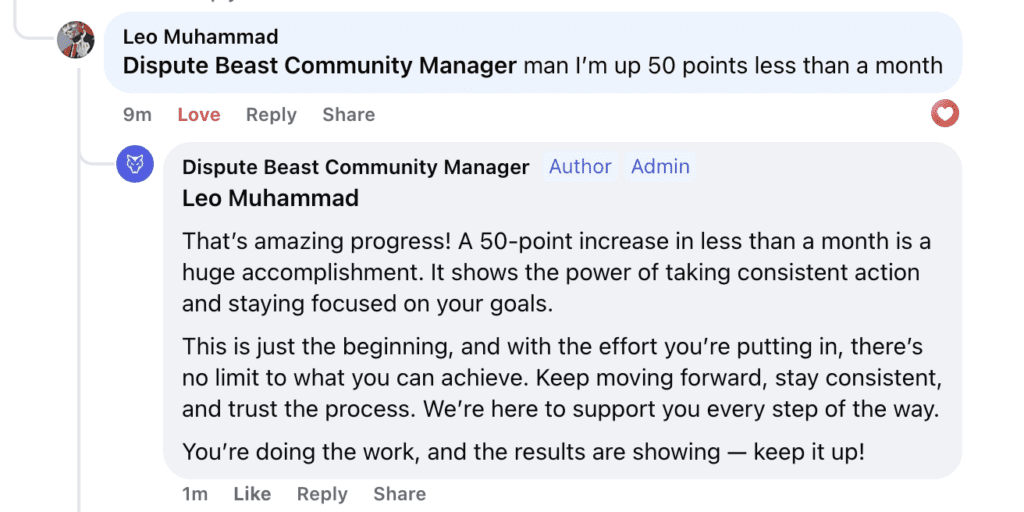Share the Dispute Beast Community Manager reply

point(399,494)
